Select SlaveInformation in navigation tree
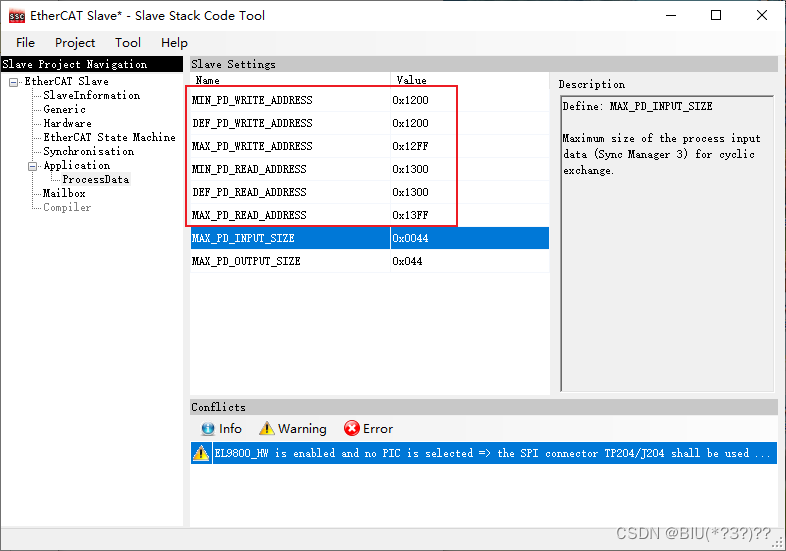The image size is (786, 551). (92, 95)
